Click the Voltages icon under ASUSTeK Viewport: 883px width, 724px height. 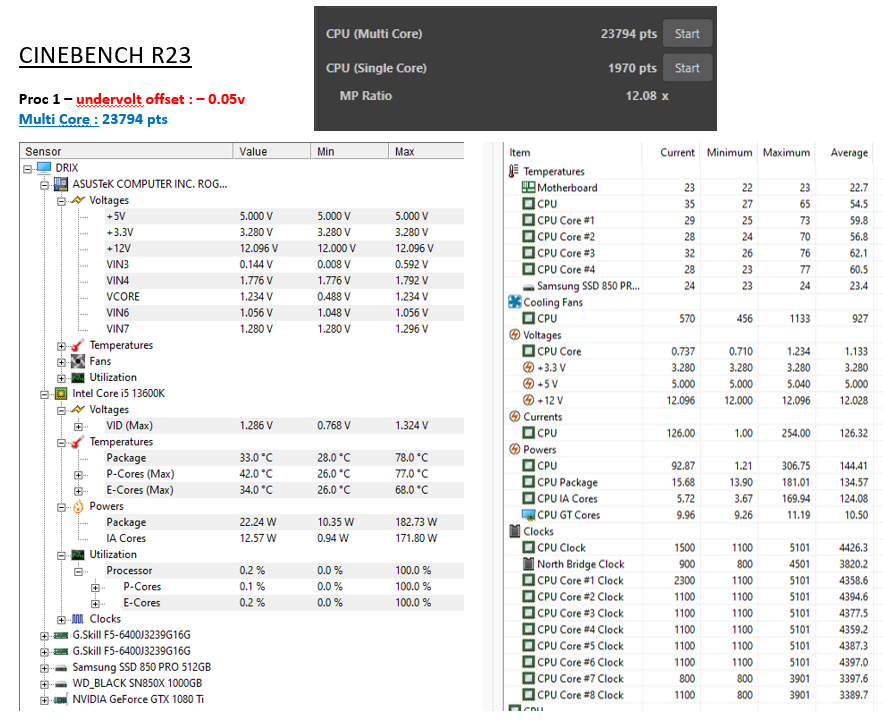point(78,200)
